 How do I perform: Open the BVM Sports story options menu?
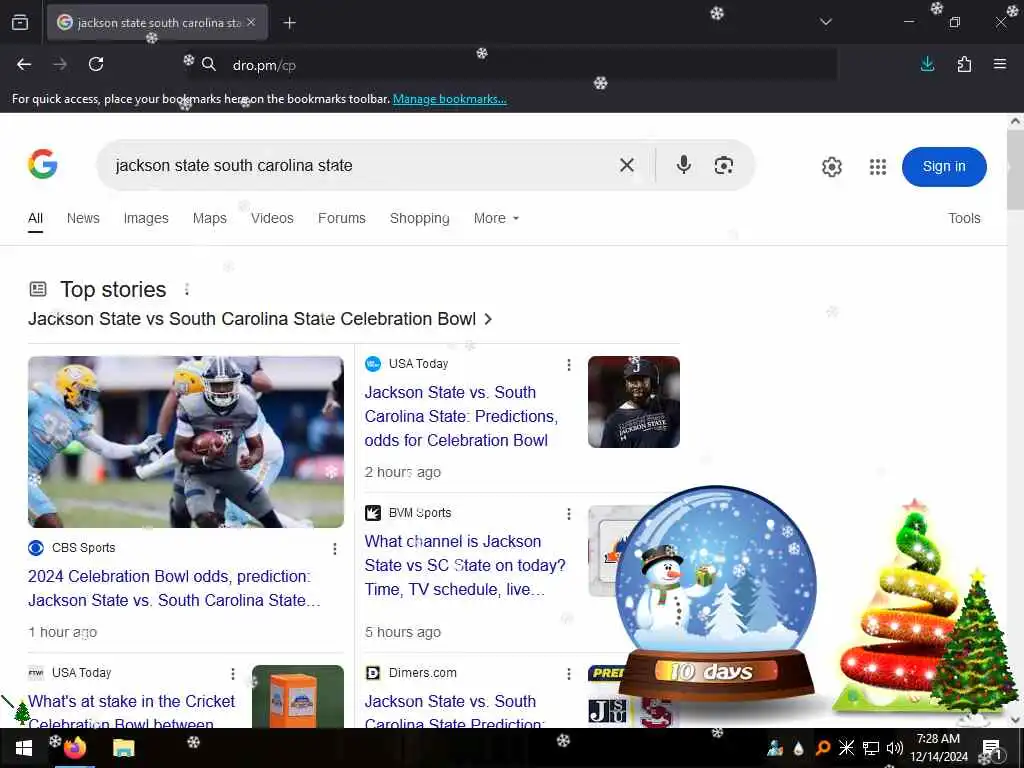pos(569,513)
